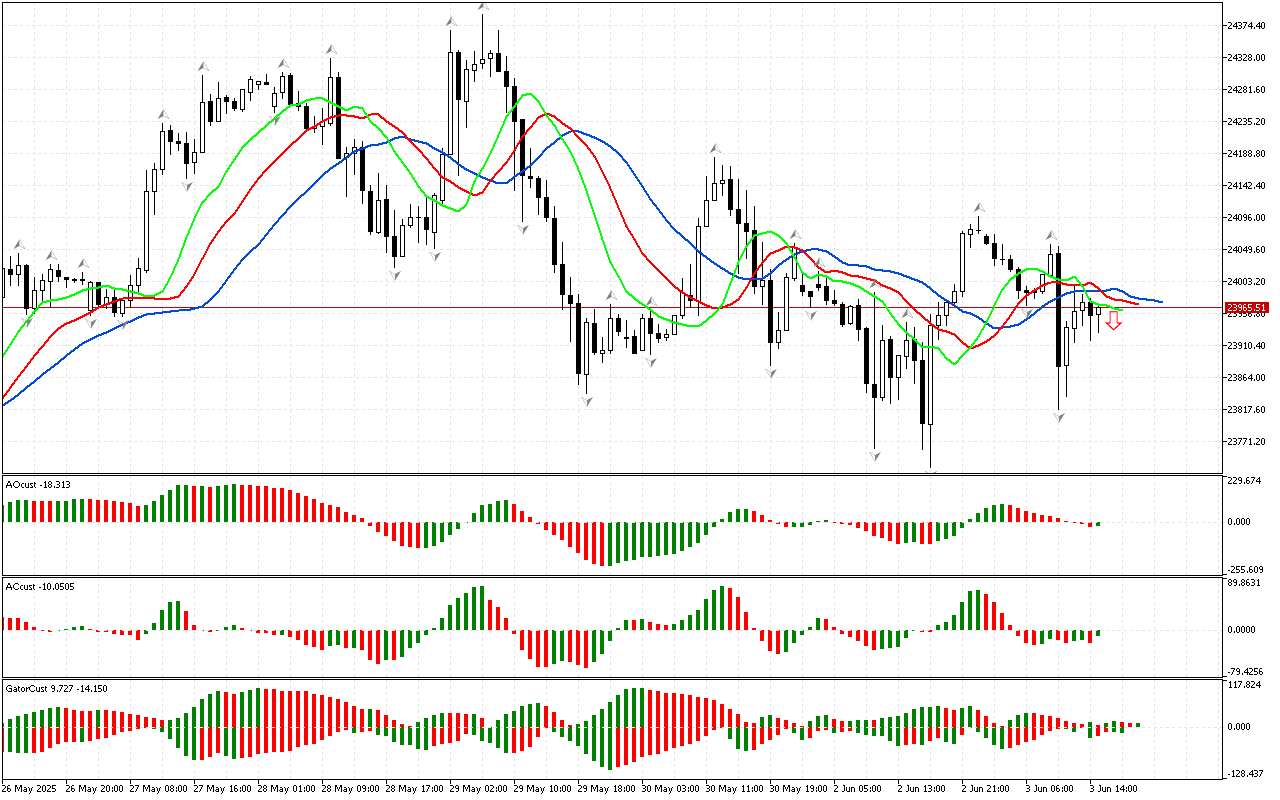Select the leftmost up fractal arrow on the chart

pyautogui.click(x=17, y=243)
